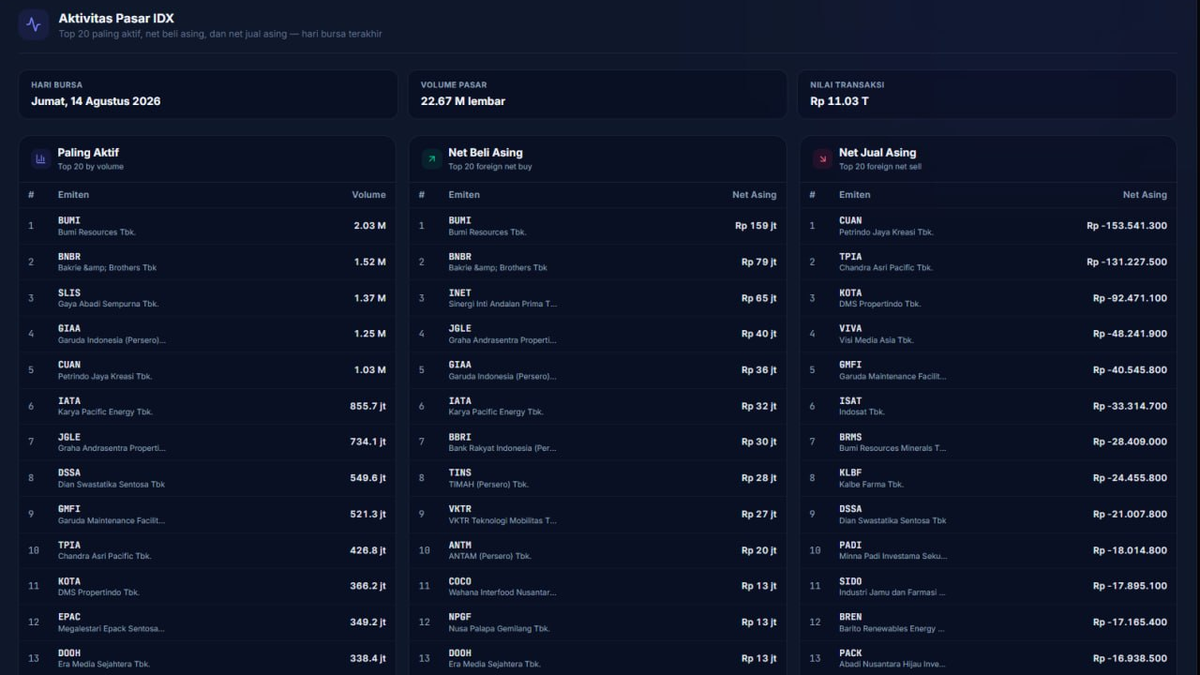Select EPAC Megalestari Epack Sentosa row
Screen dimensions: 1200x675
coord(207,622)
